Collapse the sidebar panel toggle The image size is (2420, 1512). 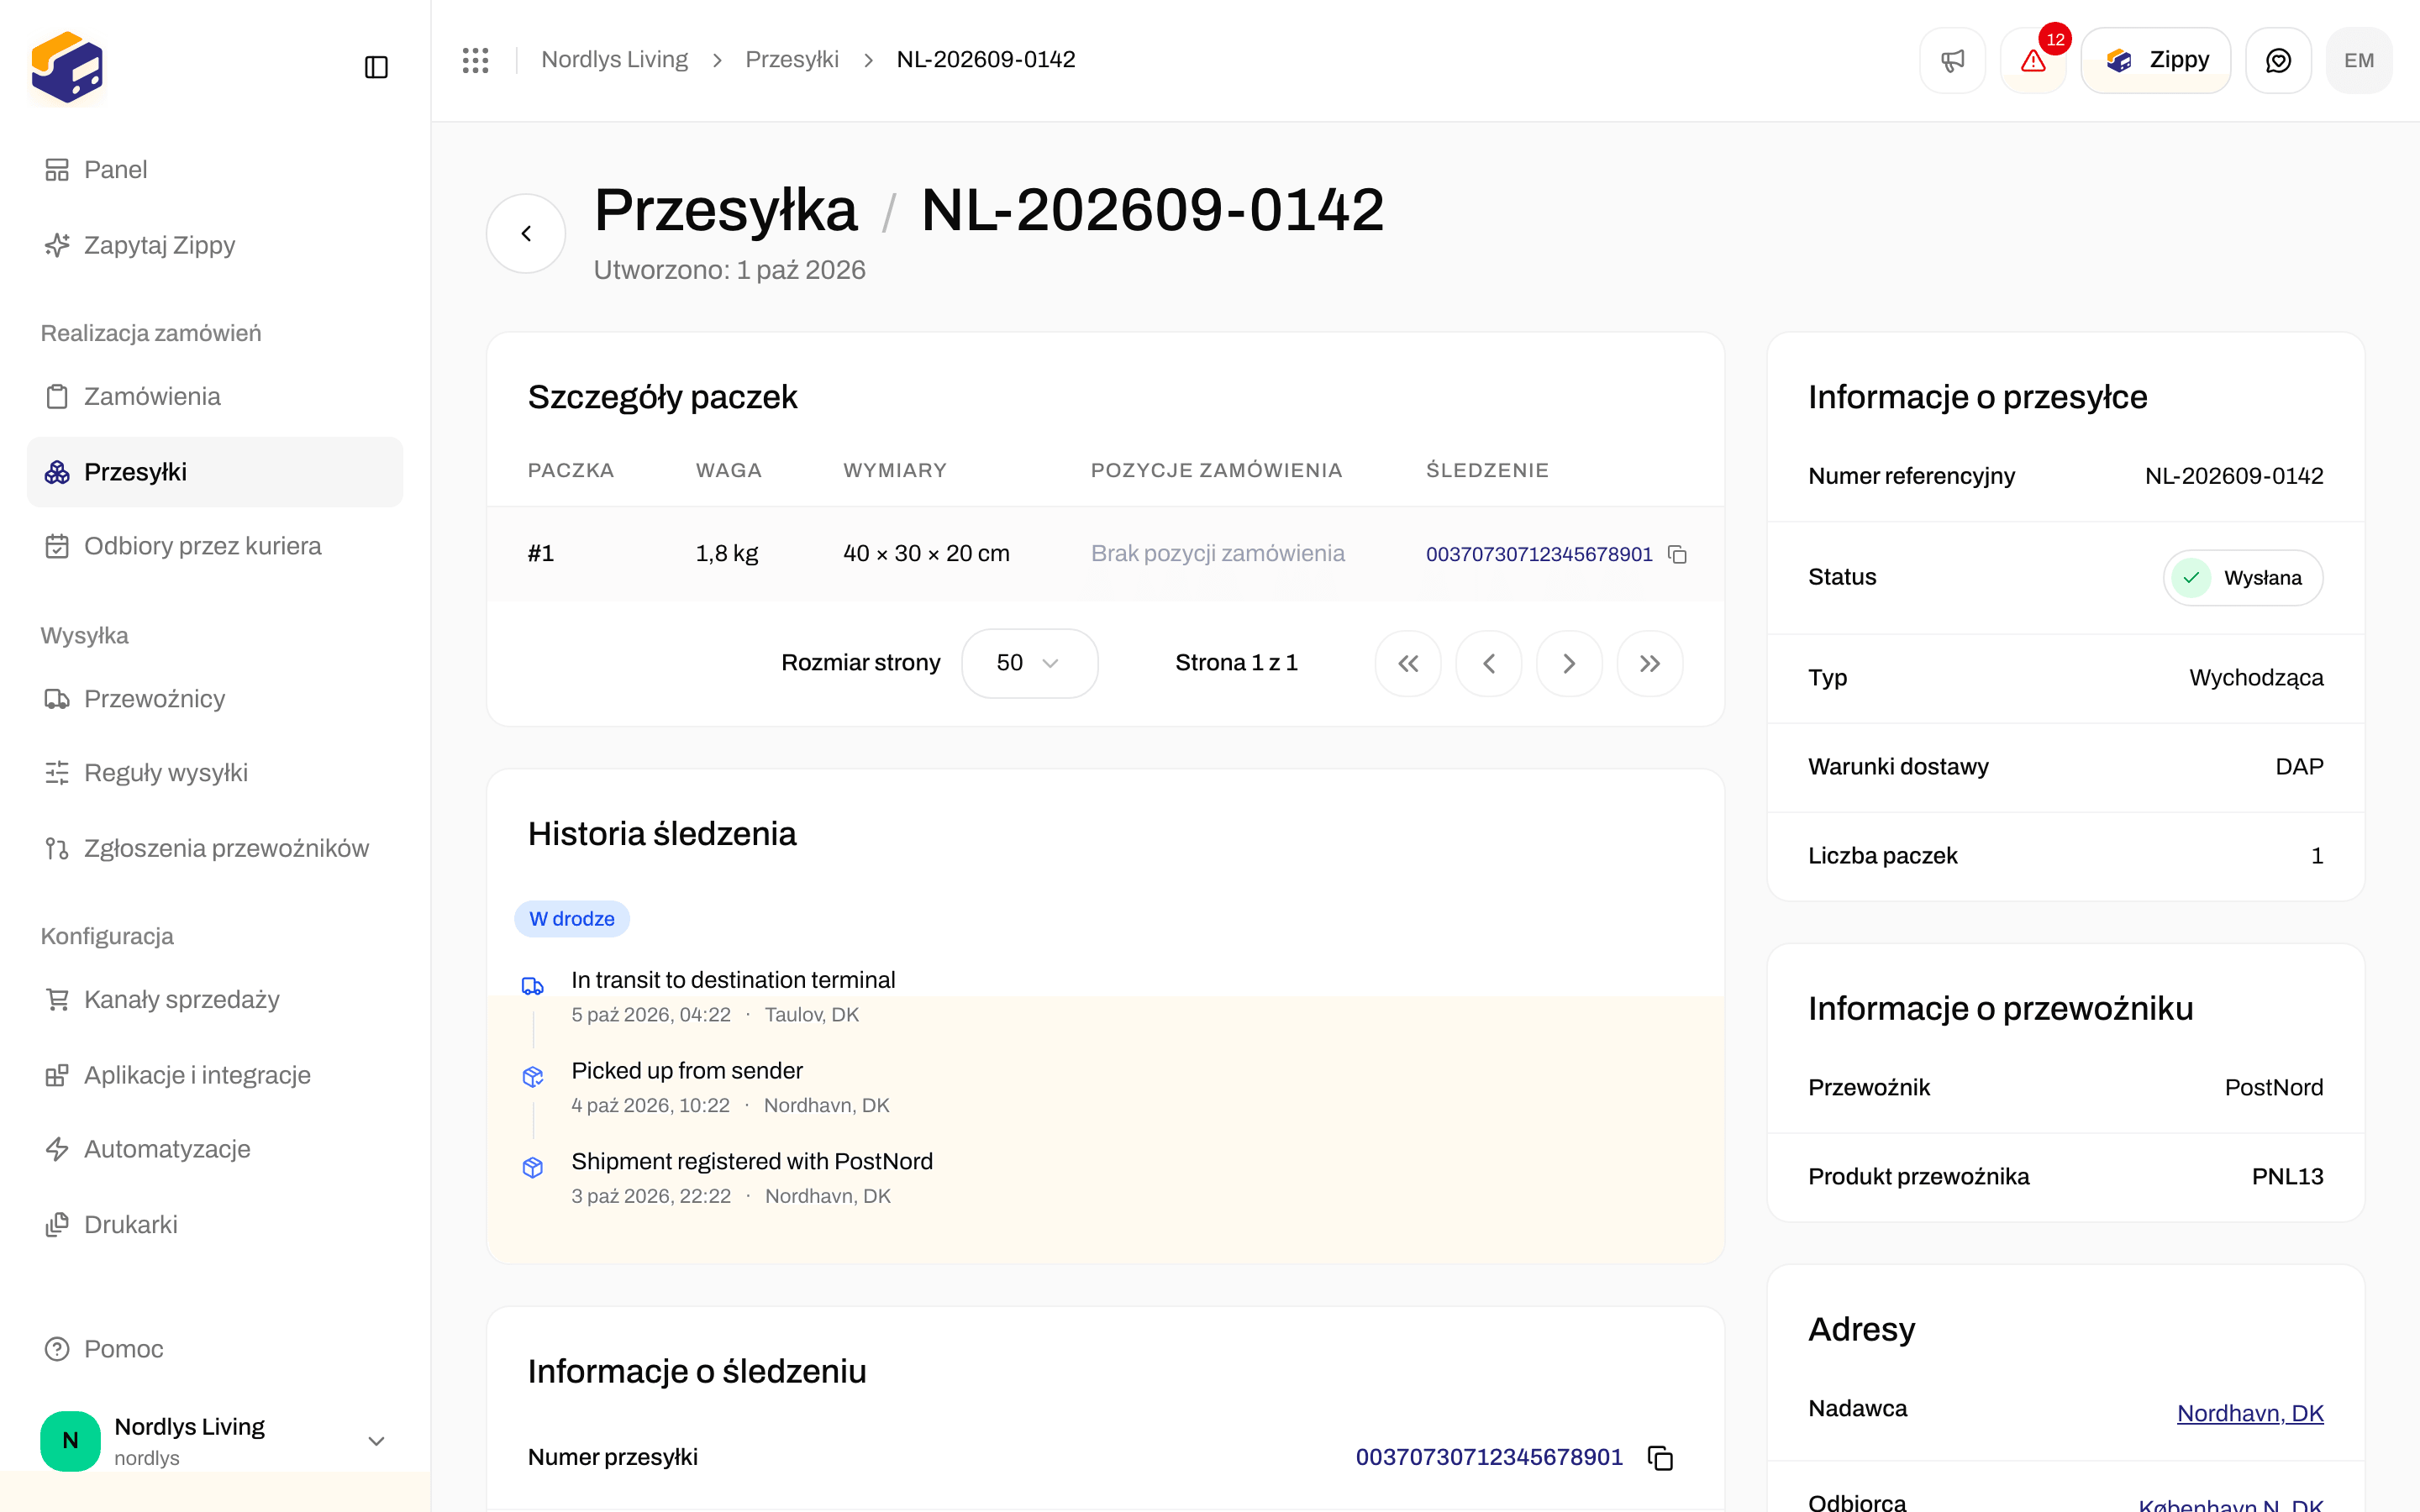click(376, 67)
